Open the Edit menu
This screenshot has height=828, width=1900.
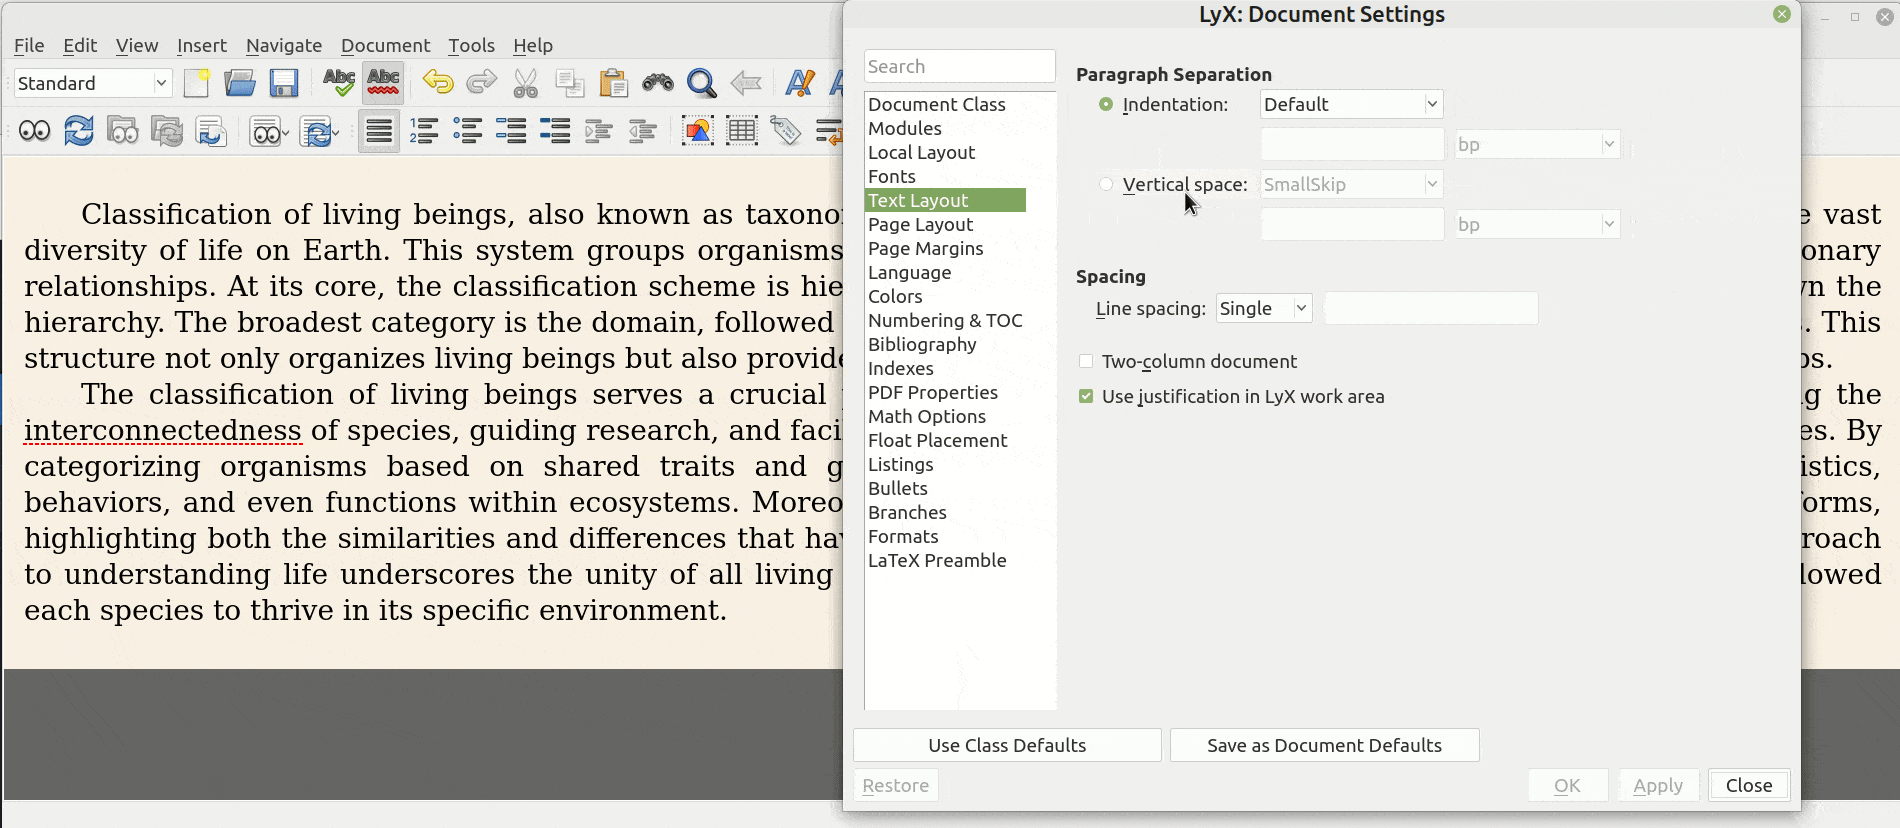click(x=80, y=45)
